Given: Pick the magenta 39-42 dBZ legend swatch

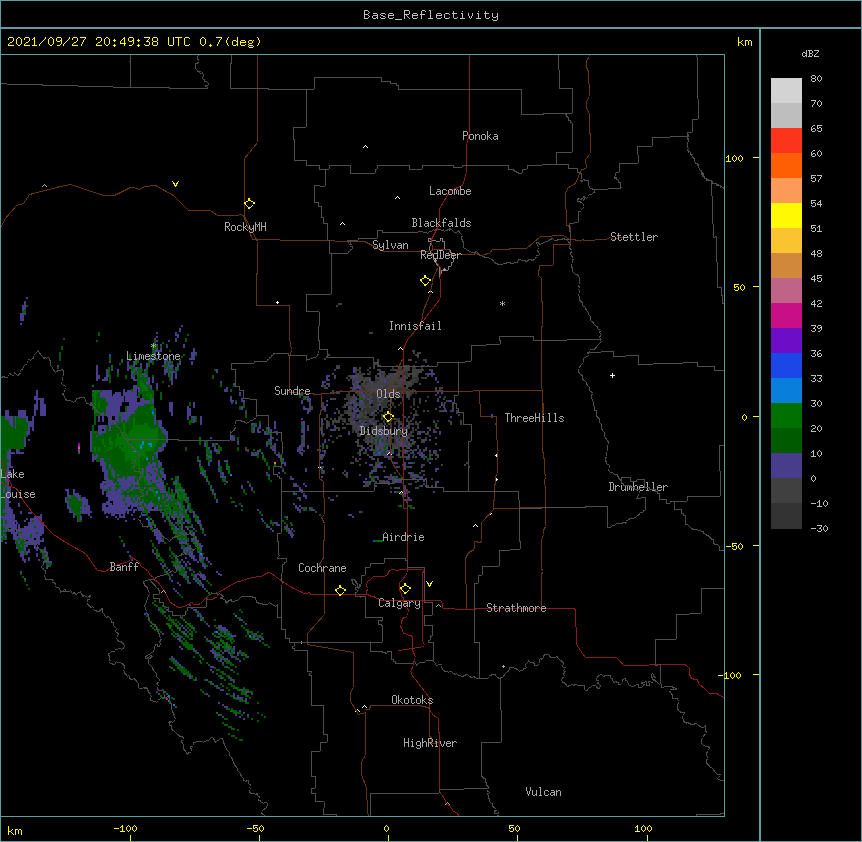Looking at the screenshot, I should [786, 315].
